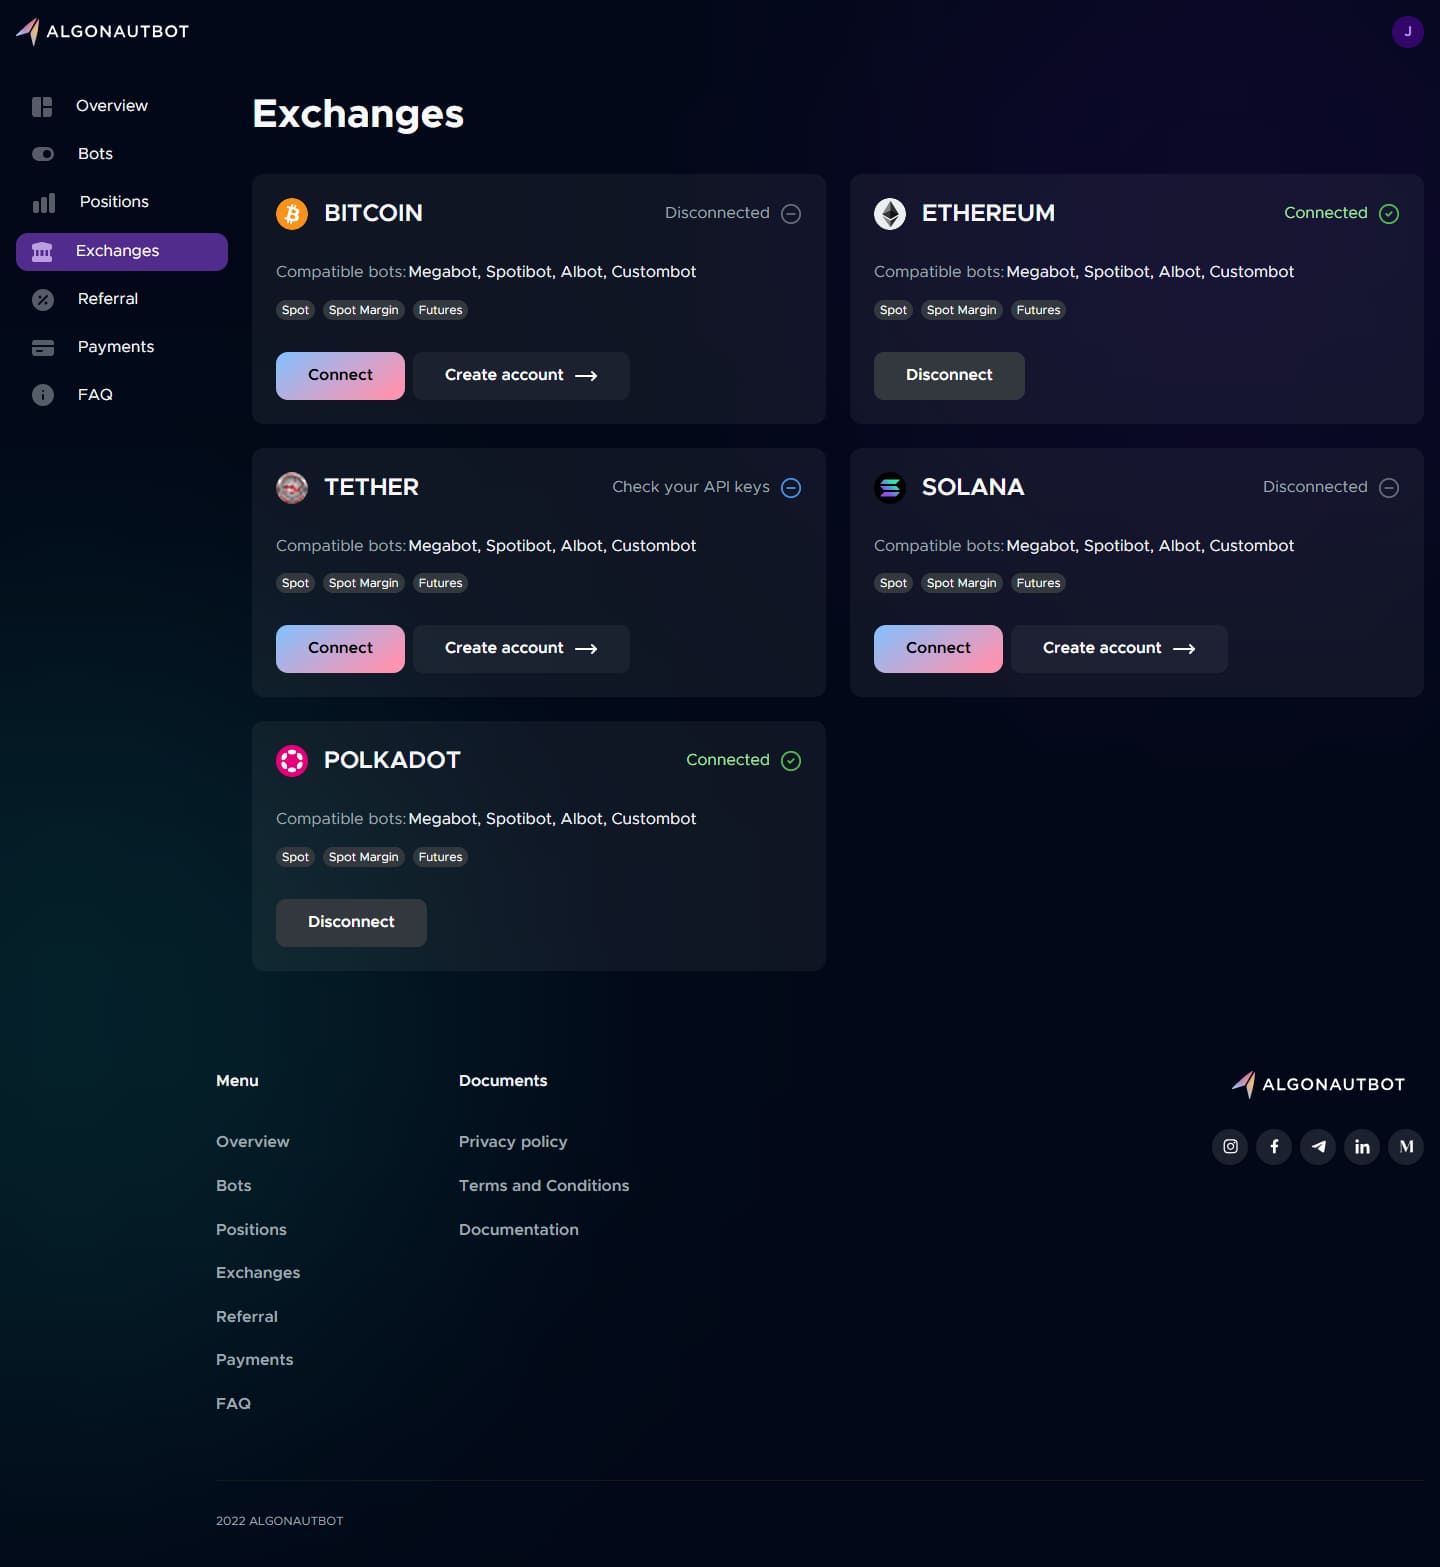Click Ethereum's Connected check status icon
1440x1567 pixels.
pos(1389,213)
